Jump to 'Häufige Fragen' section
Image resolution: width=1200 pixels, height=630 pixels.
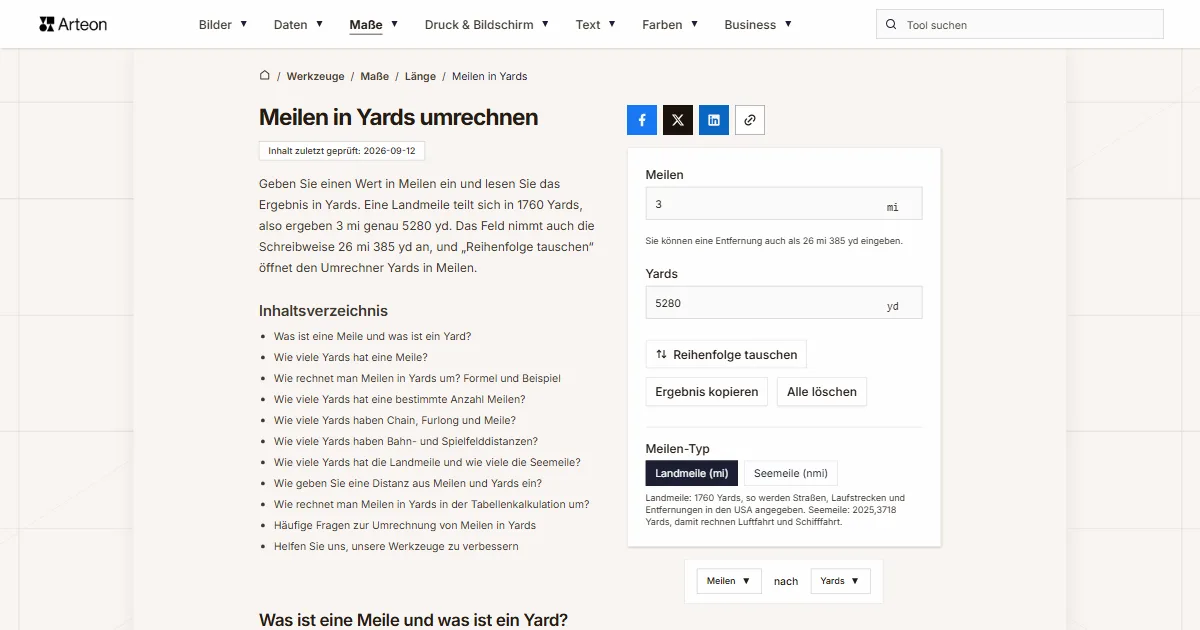(x=405, y=525)
